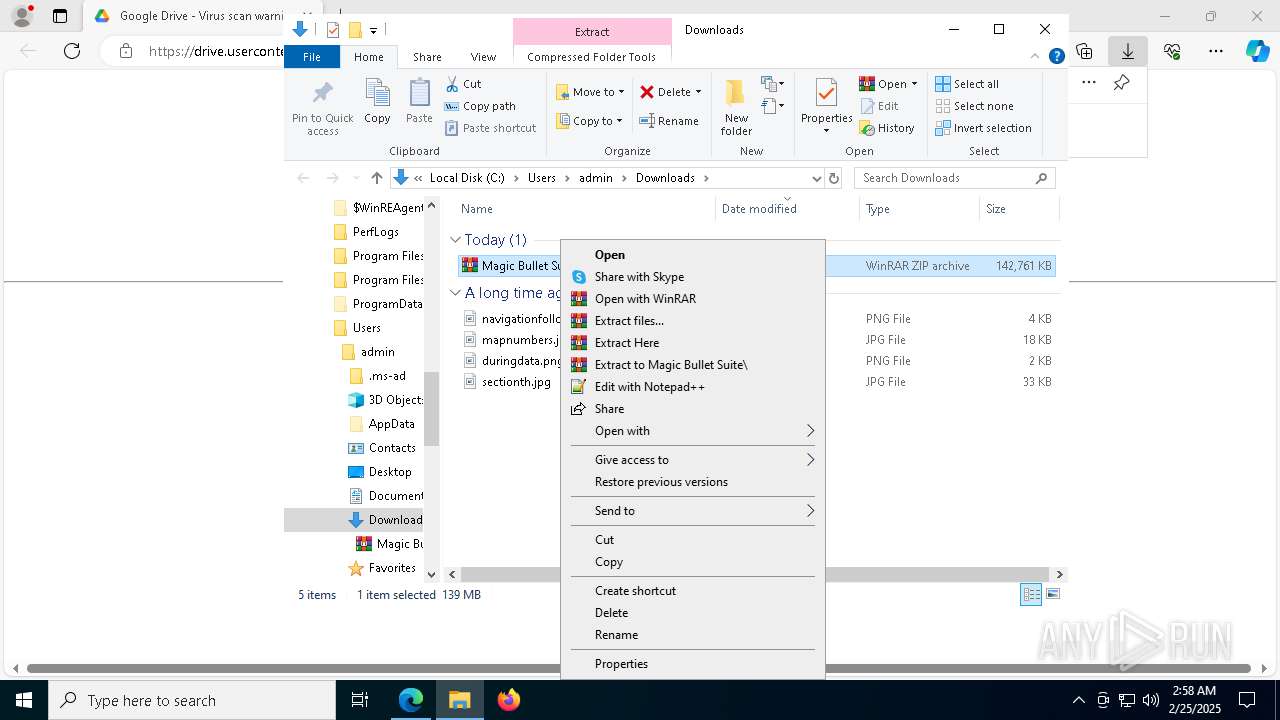Select Properties in the context menu
This screenshot has width=1280, height=720.
(692, 664)
